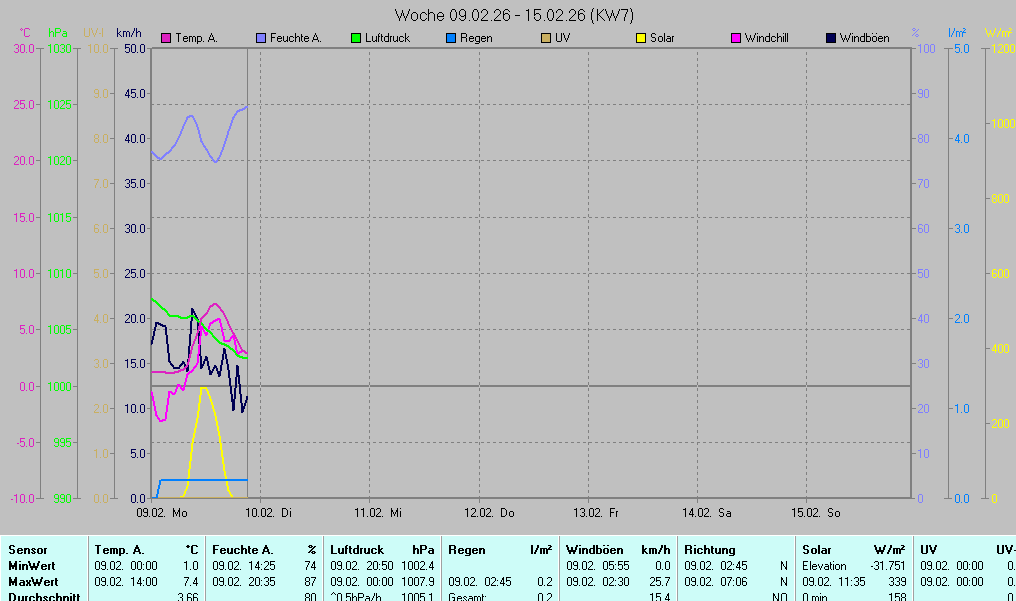Click the Sensor column header in table
This screenshot has height=601, width=1016.
pyautogui.click(x=28, y=550)
